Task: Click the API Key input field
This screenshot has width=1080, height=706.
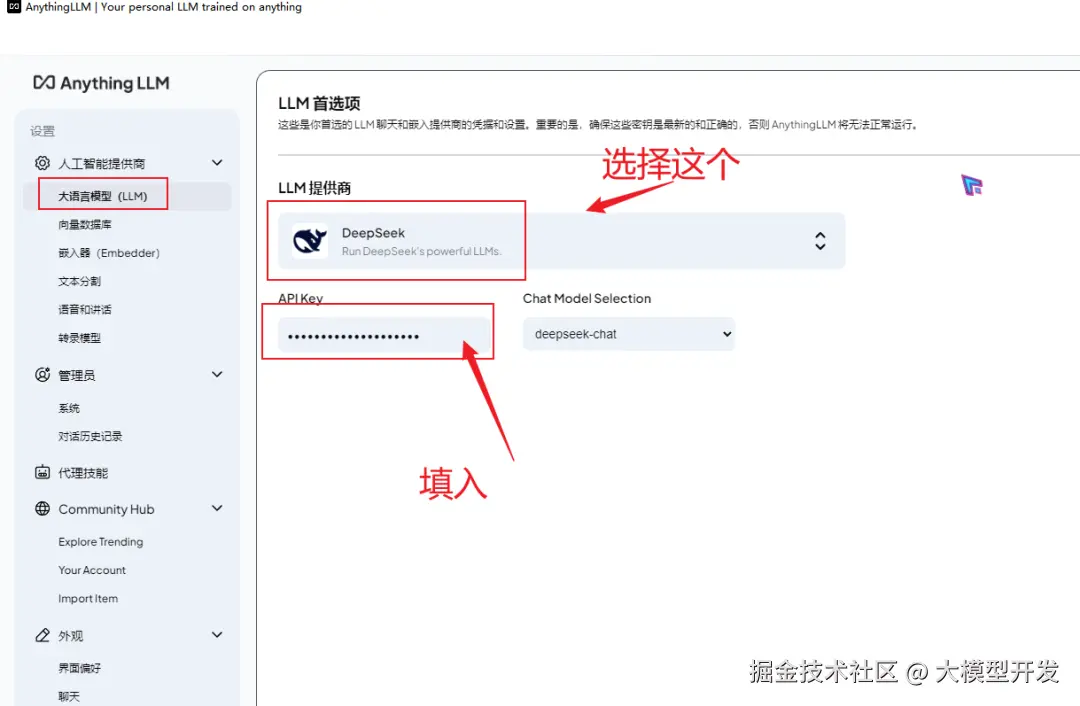Action: 384,335
